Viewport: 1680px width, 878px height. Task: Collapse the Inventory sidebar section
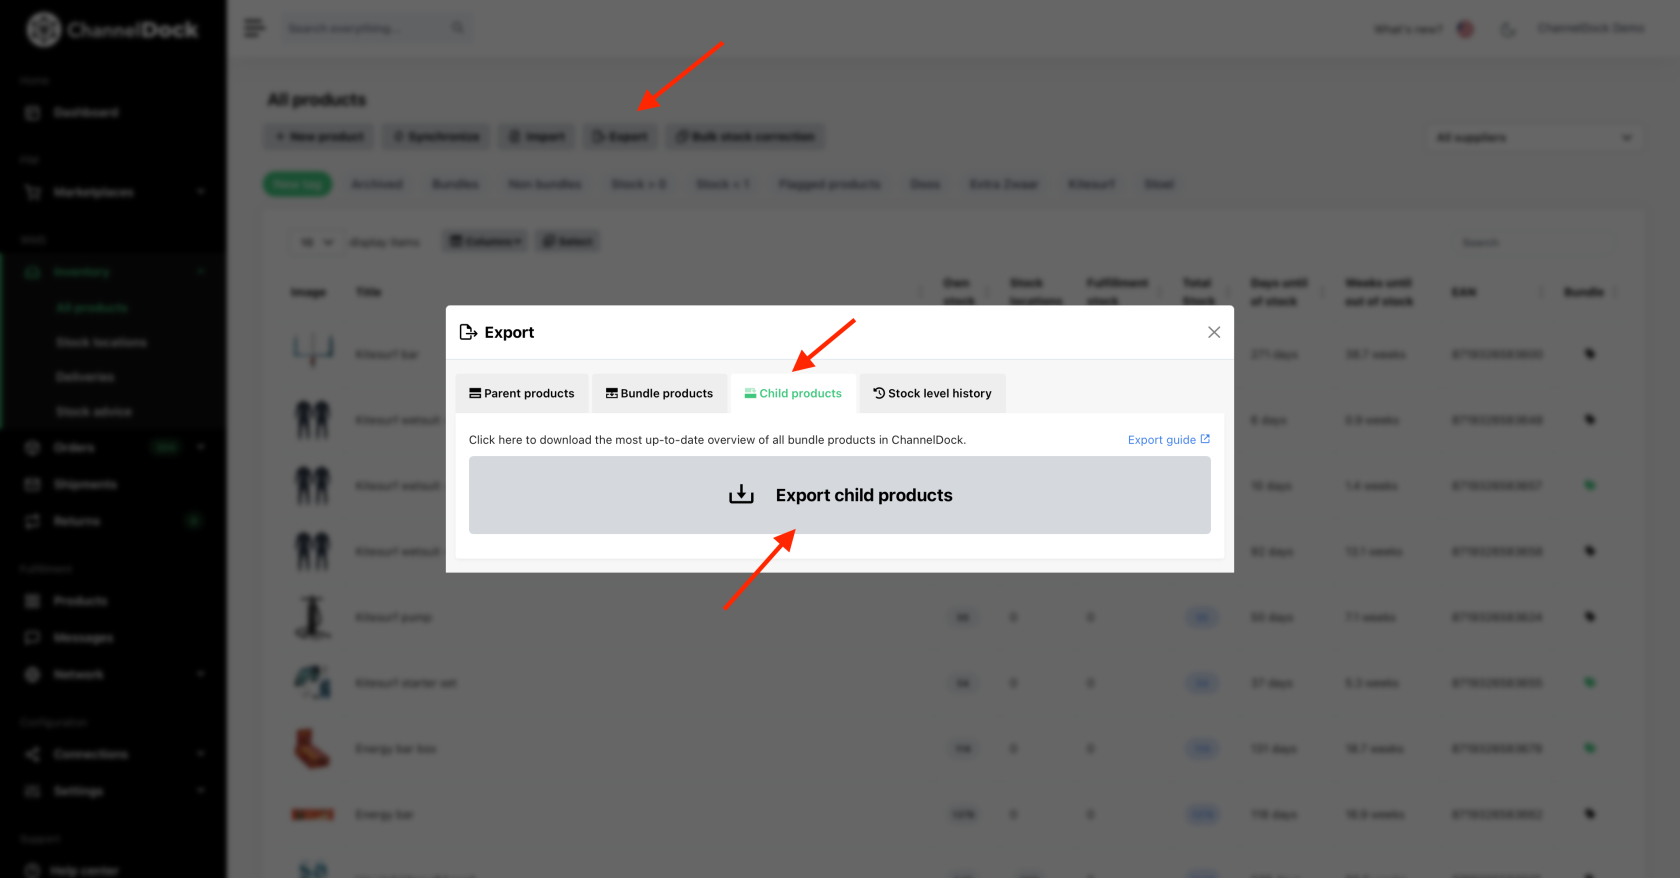201,272
